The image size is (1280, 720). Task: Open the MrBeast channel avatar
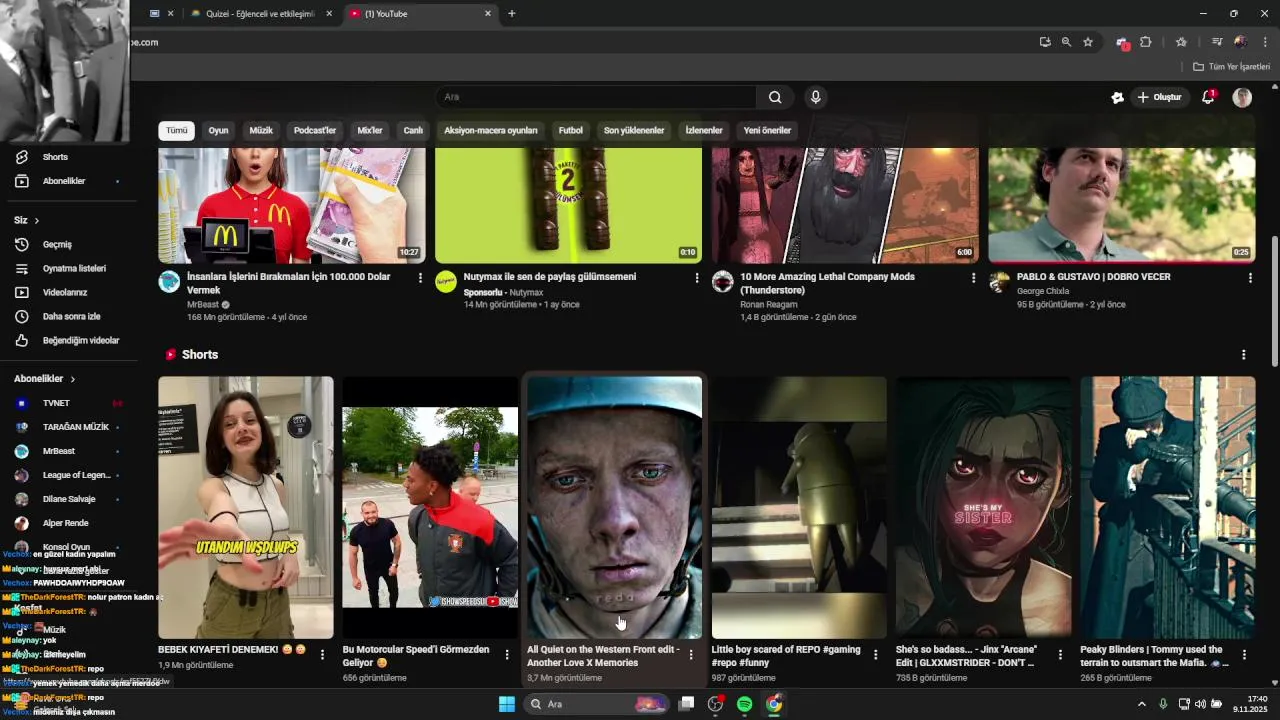pyautogui.click(x=169, y=281)
